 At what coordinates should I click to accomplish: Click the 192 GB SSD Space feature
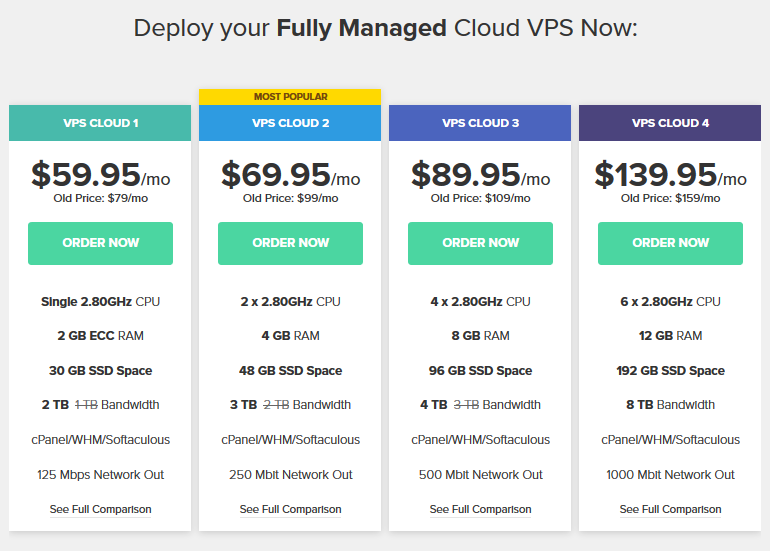(670, 371)
